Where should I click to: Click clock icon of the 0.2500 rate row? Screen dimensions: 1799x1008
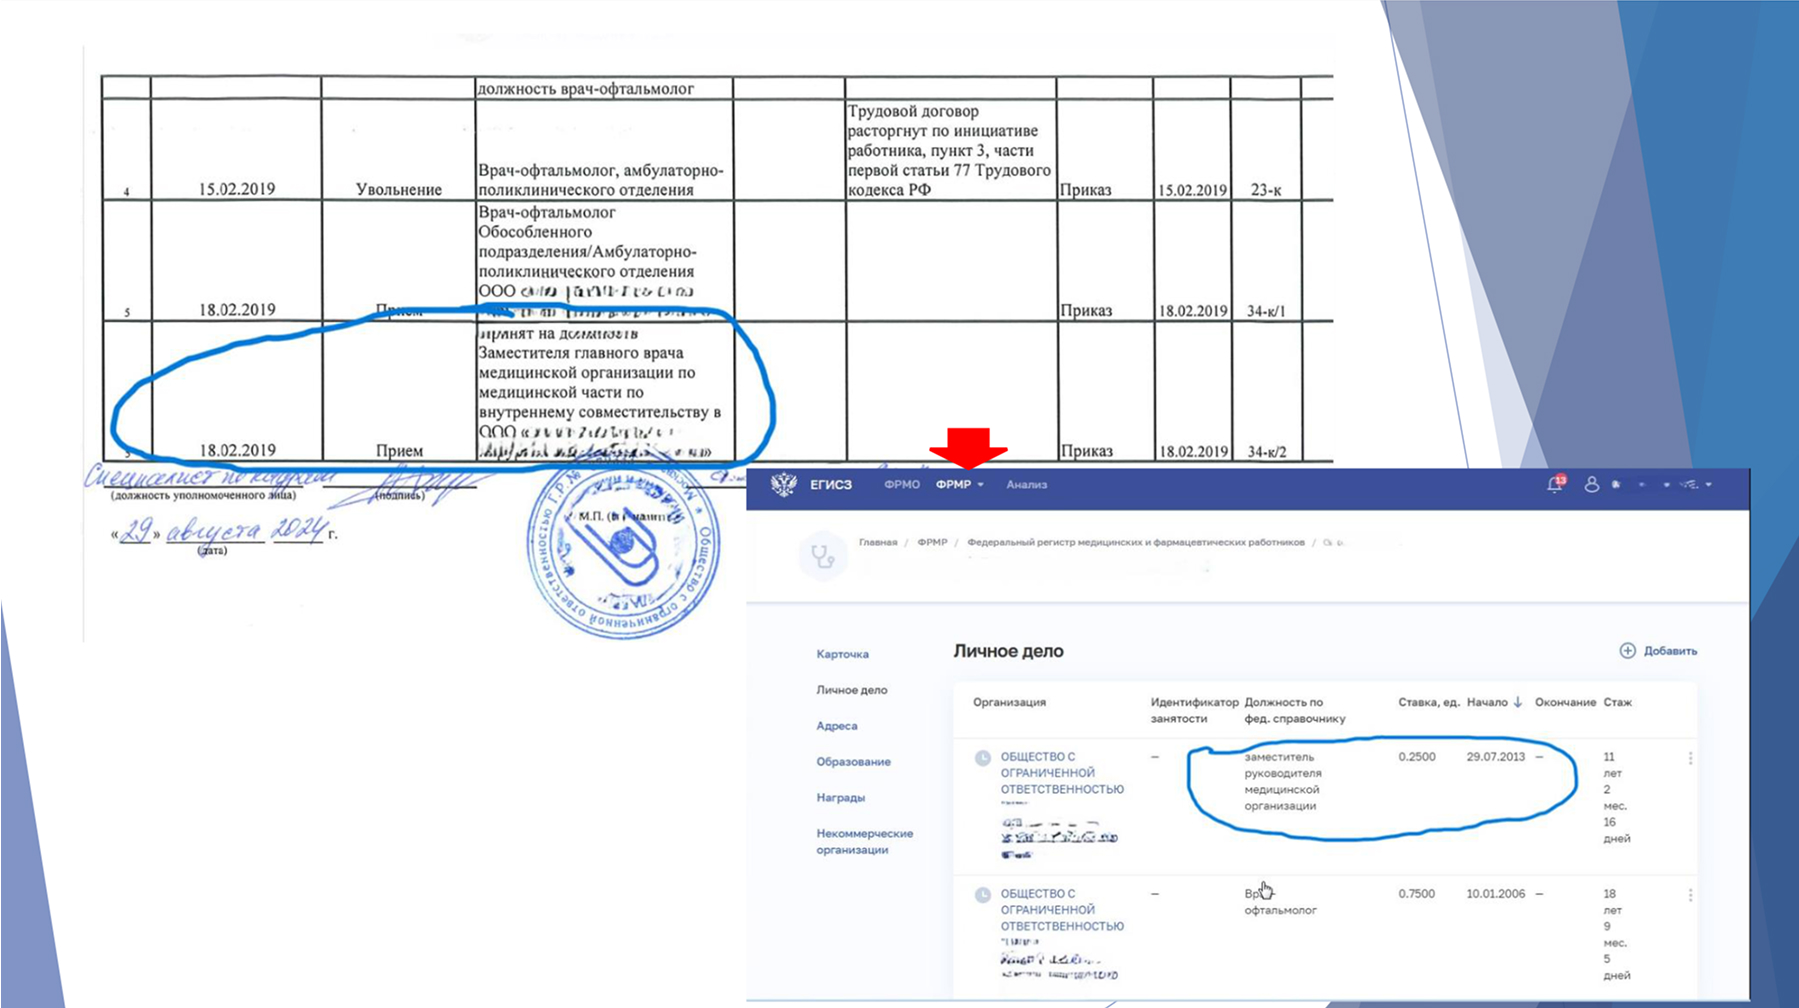point(982,758)
